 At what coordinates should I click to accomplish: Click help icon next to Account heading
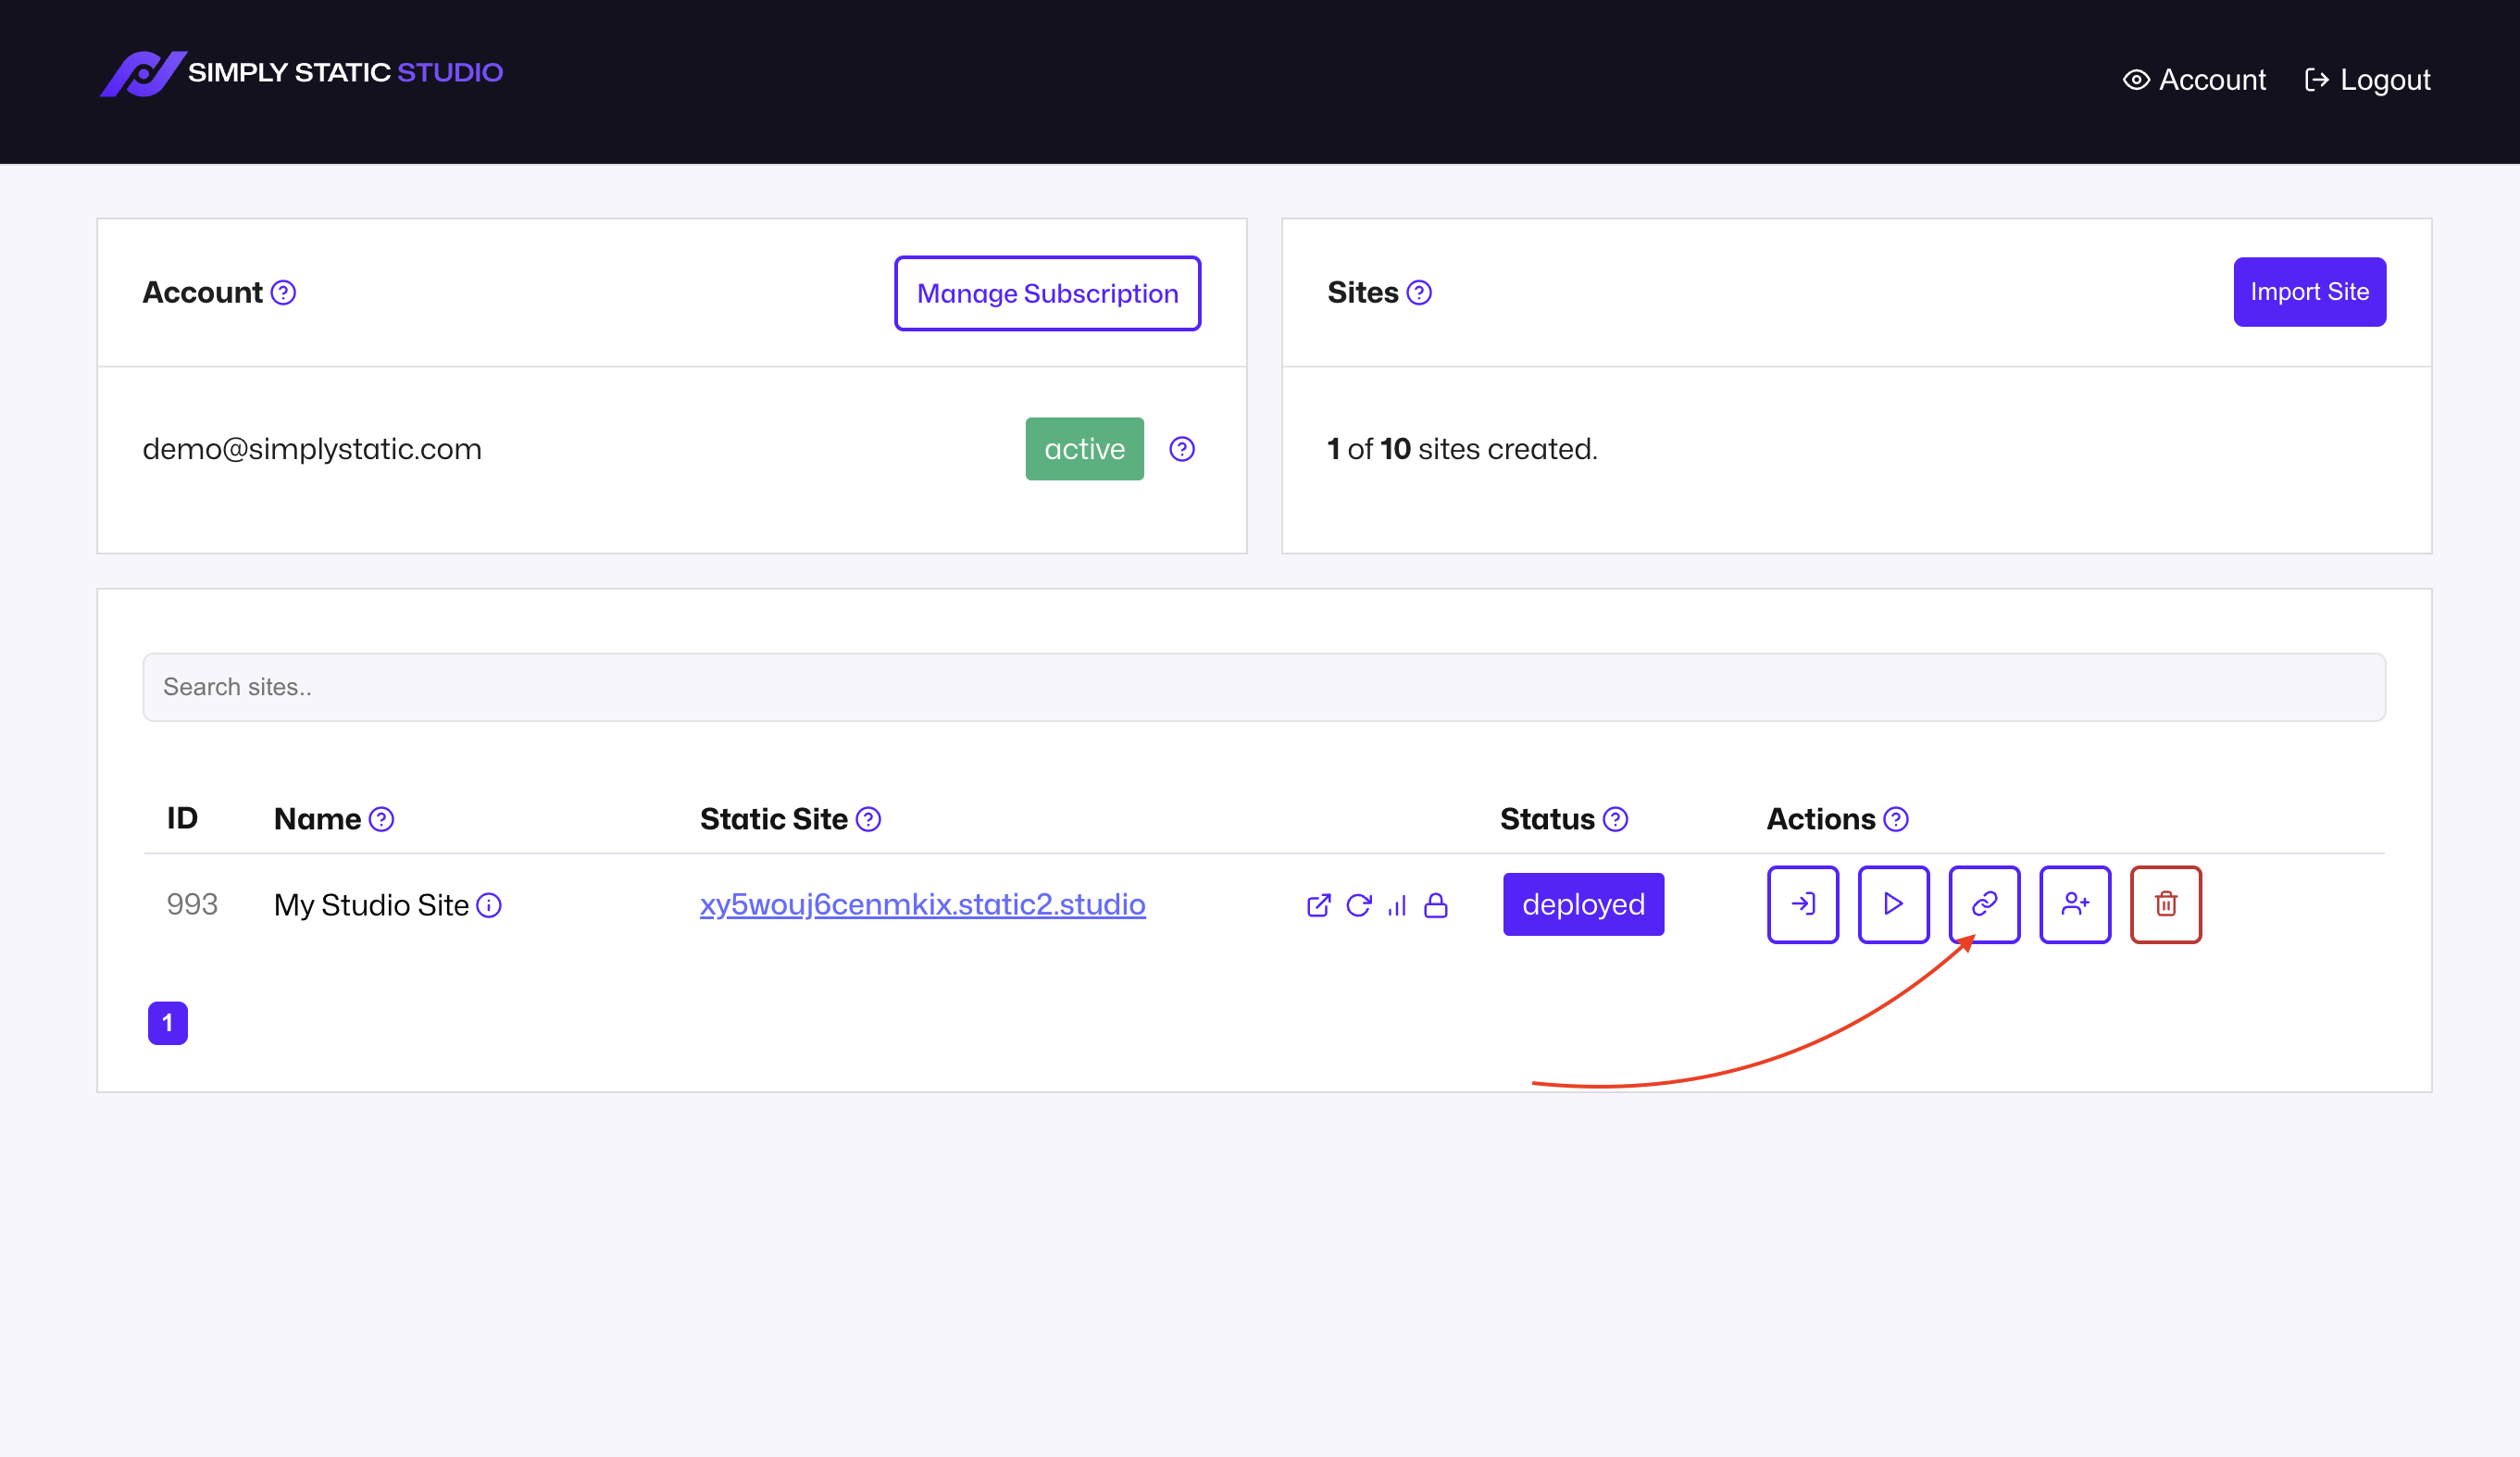click(x=283, y=292)
